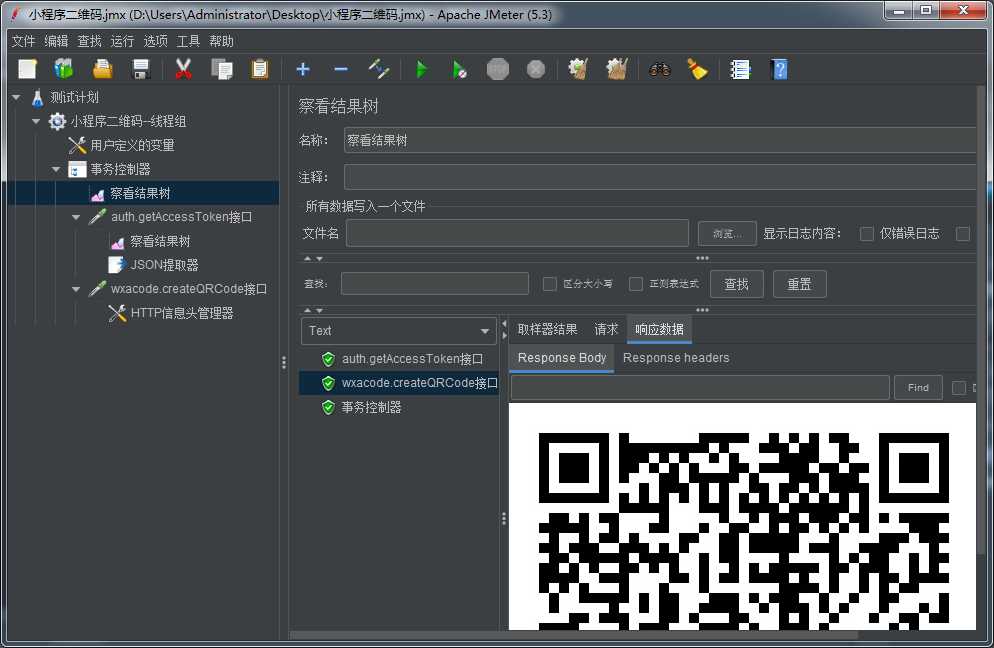Open the 帮助 menu
This screenshot has height=648, width=994.
[221, 41]
